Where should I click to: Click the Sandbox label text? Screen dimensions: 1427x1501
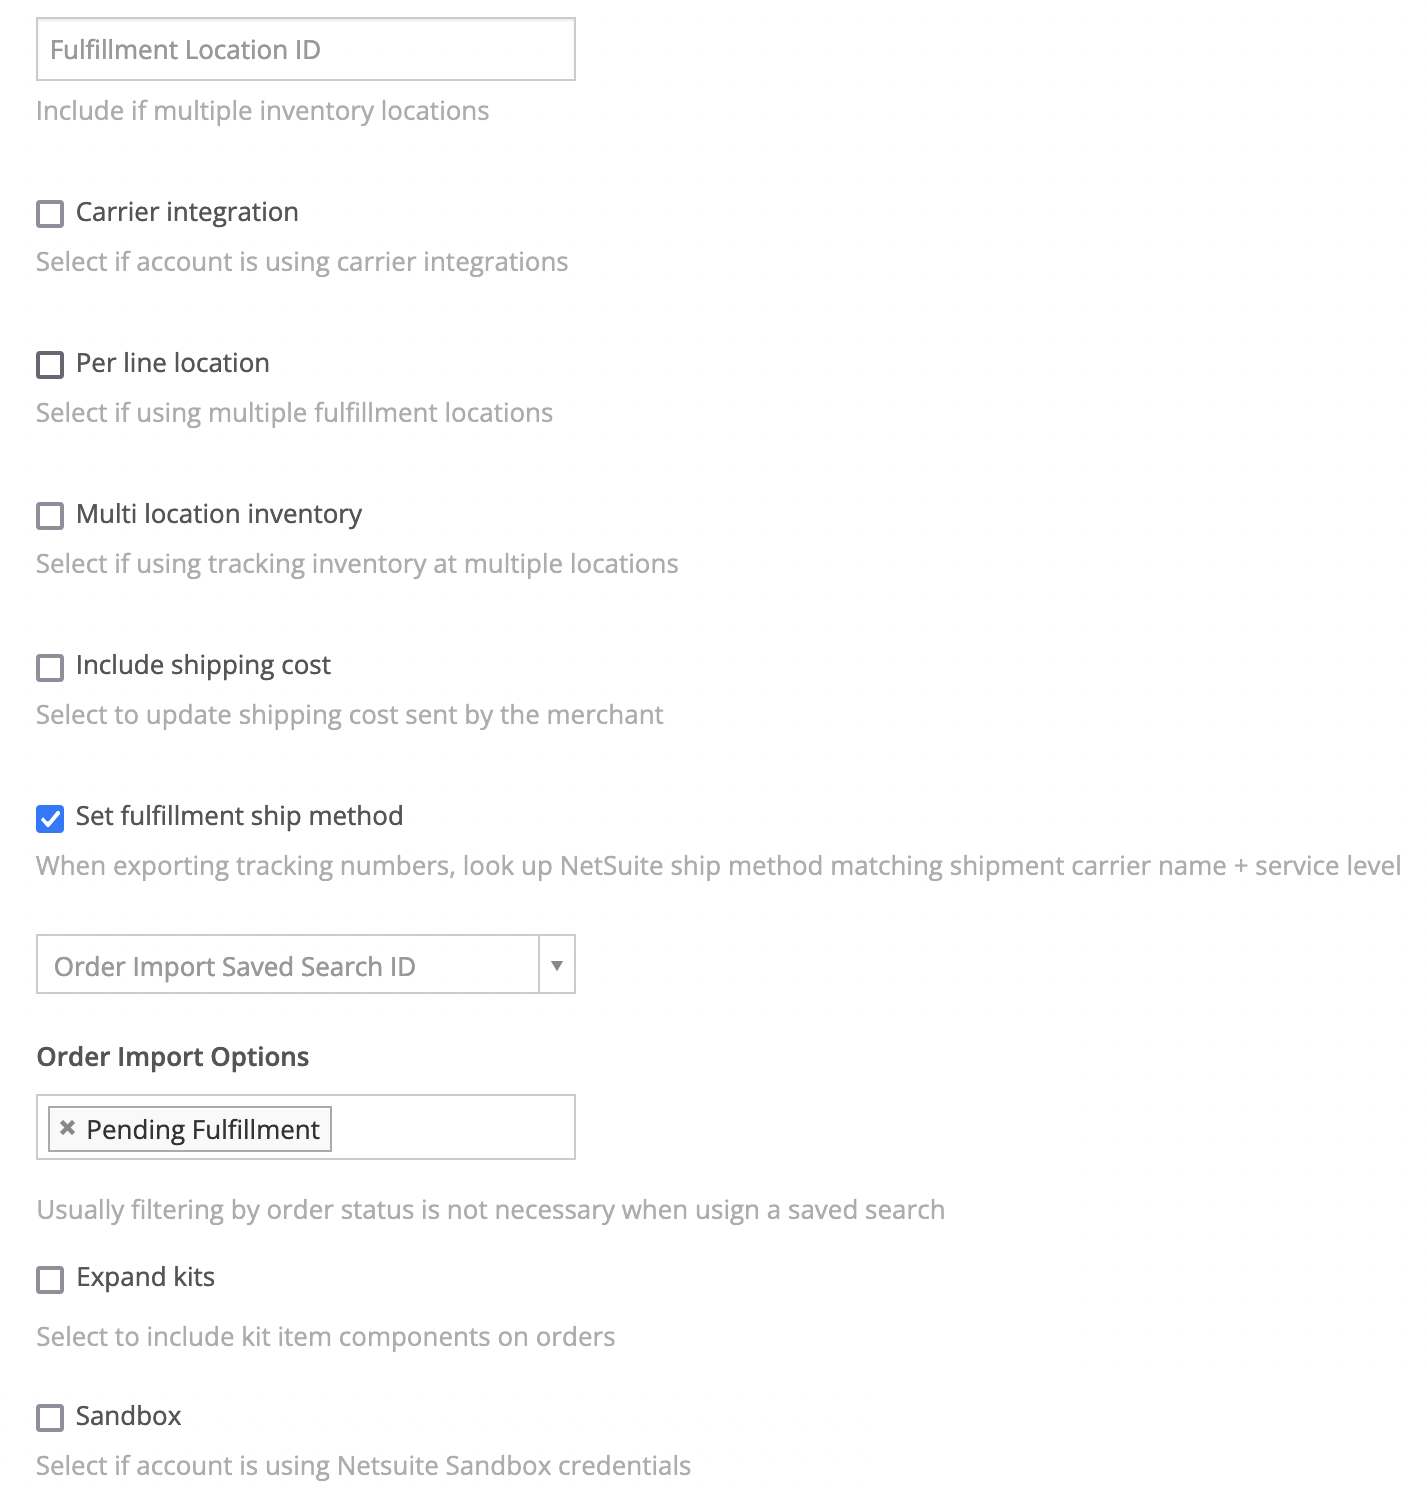pyautogui.click(x=129, y=1416)
